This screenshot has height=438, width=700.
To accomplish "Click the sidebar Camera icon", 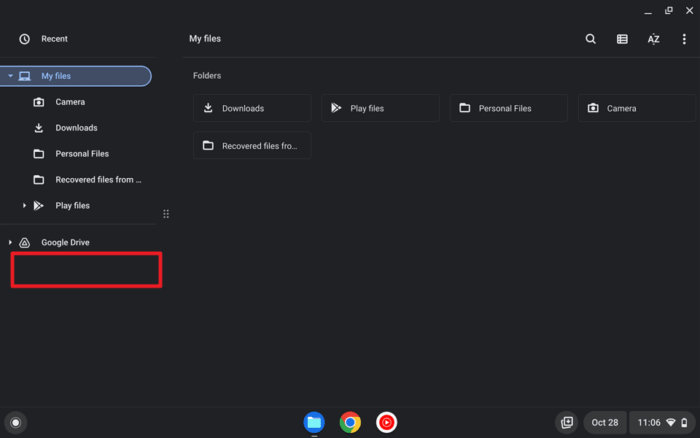I will pyautogui.click(x=39, y=102).
